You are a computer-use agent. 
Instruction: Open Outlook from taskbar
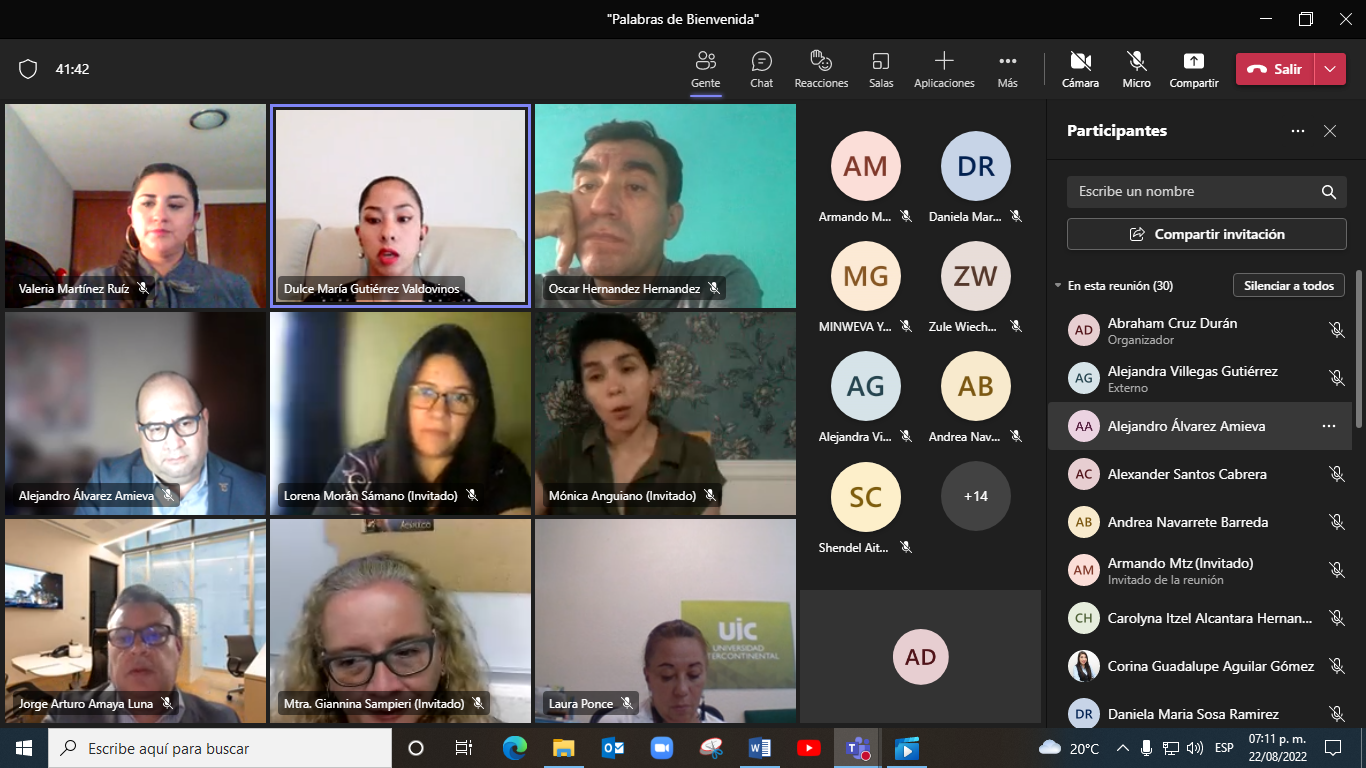[x=613, y=748]
